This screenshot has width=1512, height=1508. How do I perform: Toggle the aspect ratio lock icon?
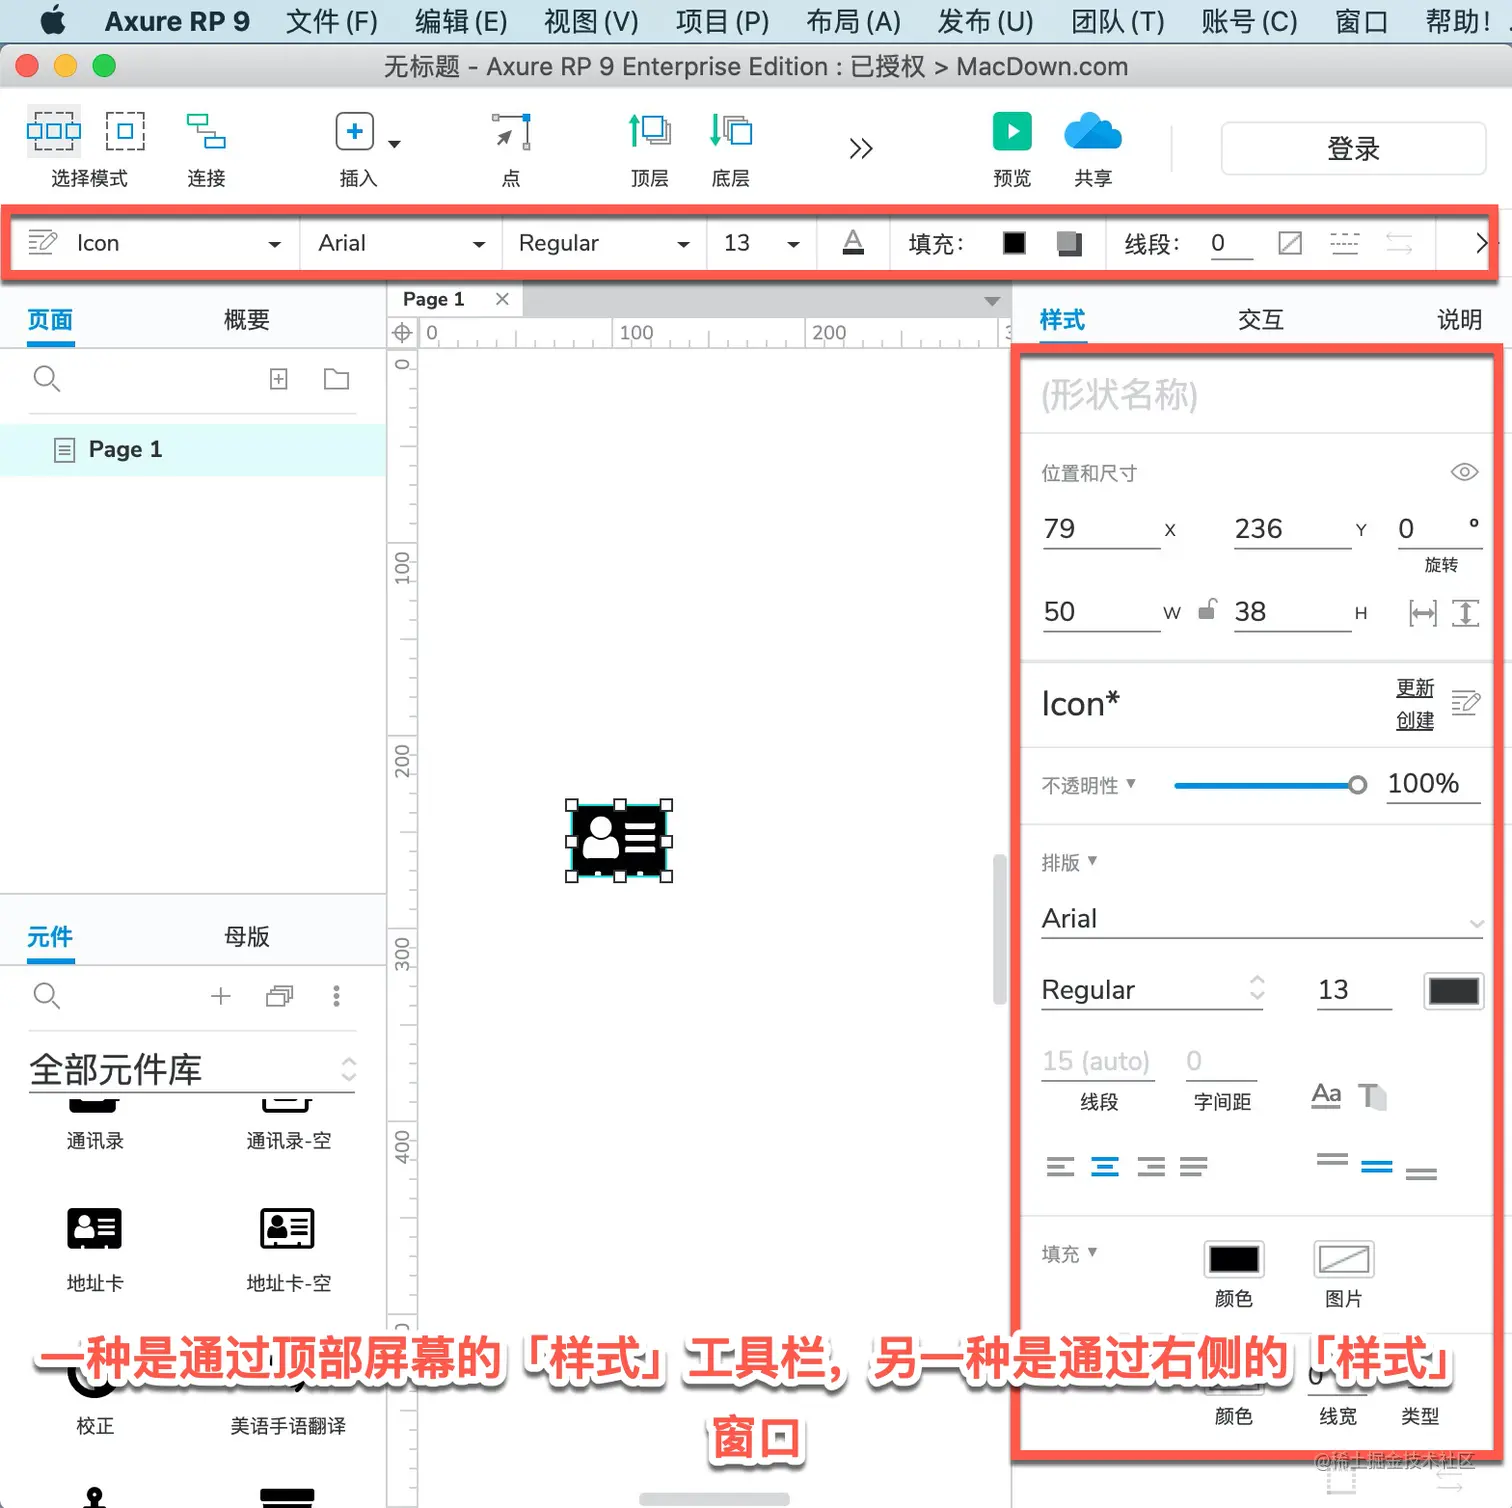1207,609
